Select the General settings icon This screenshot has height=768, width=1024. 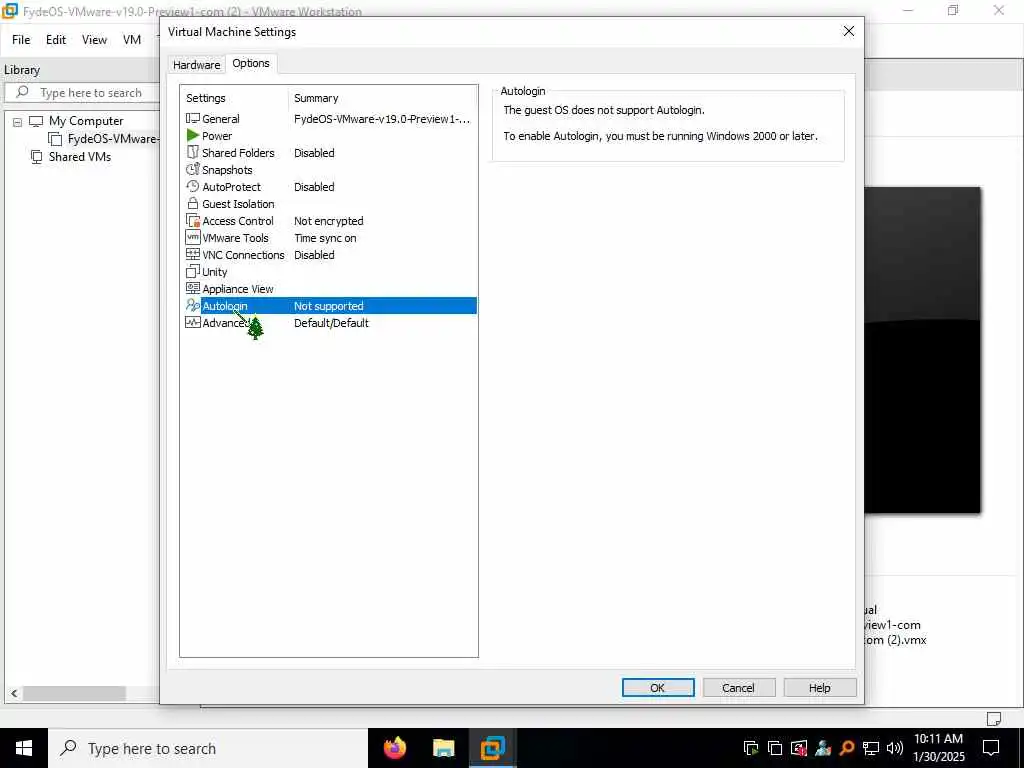193,118
